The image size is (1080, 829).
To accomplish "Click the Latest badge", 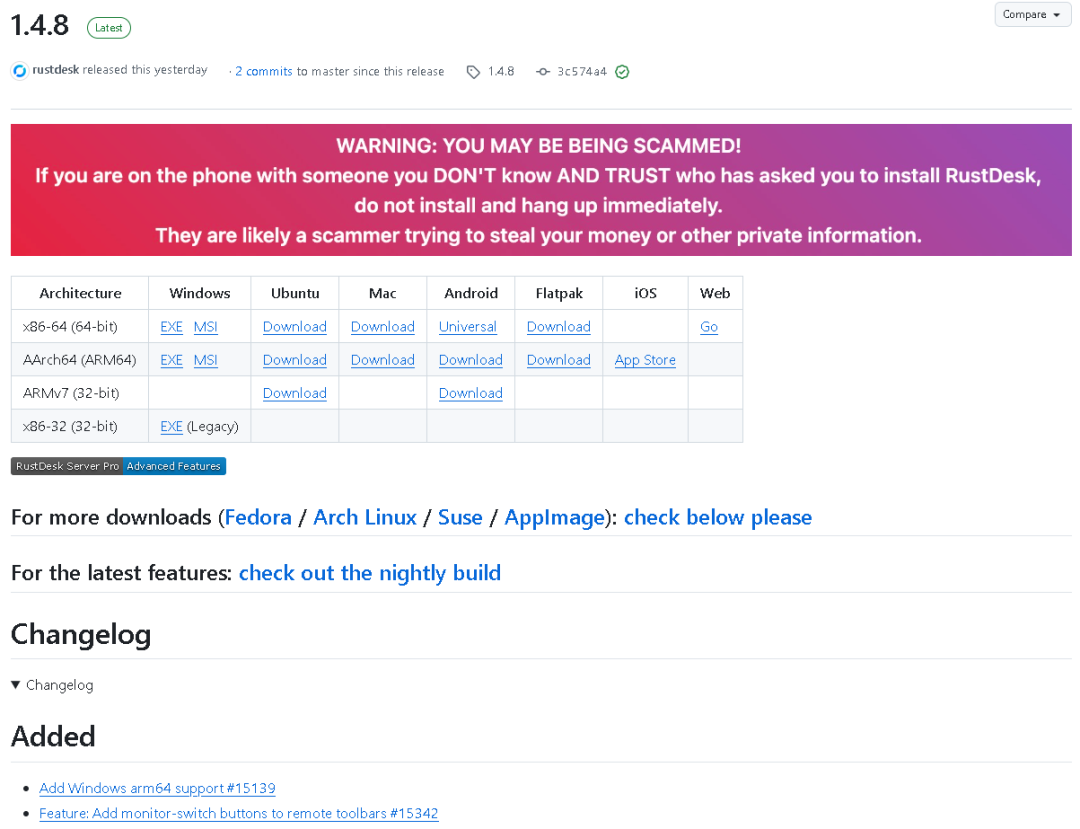I will (x=109, y=28).
